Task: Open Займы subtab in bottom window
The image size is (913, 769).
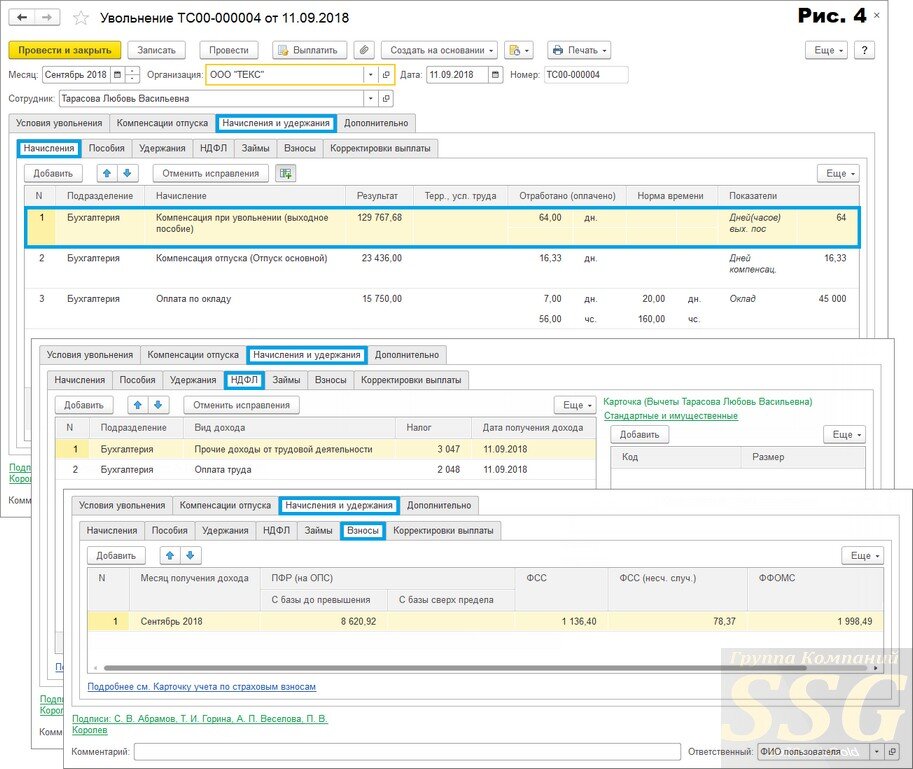Action: point(319,530)
